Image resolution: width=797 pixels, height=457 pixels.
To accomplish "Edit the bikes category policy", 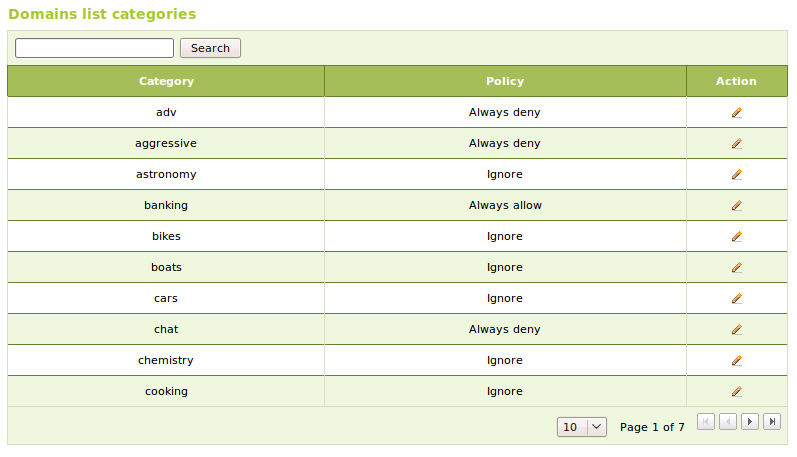I will (x=737, y=236).
